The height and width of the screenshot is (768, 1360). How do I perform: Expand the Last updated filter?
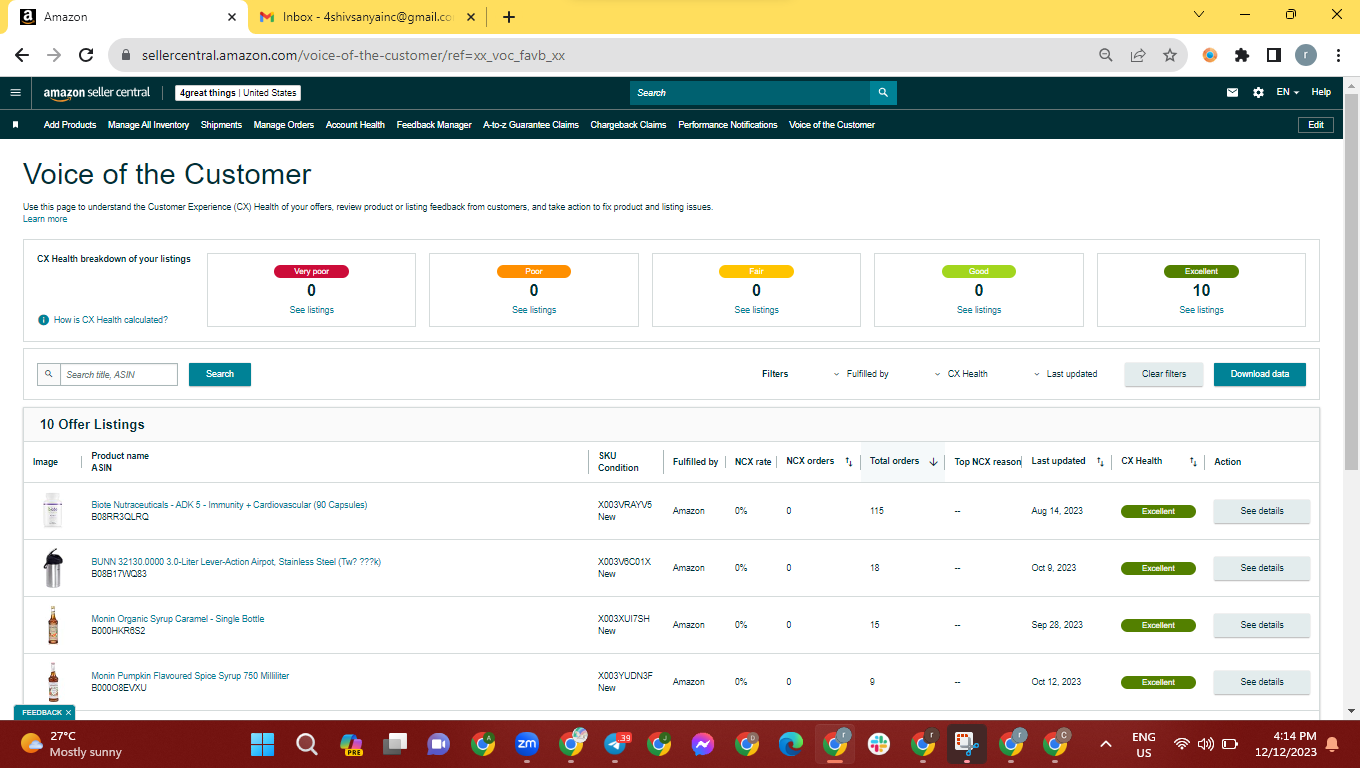[x=1065, y=374]
